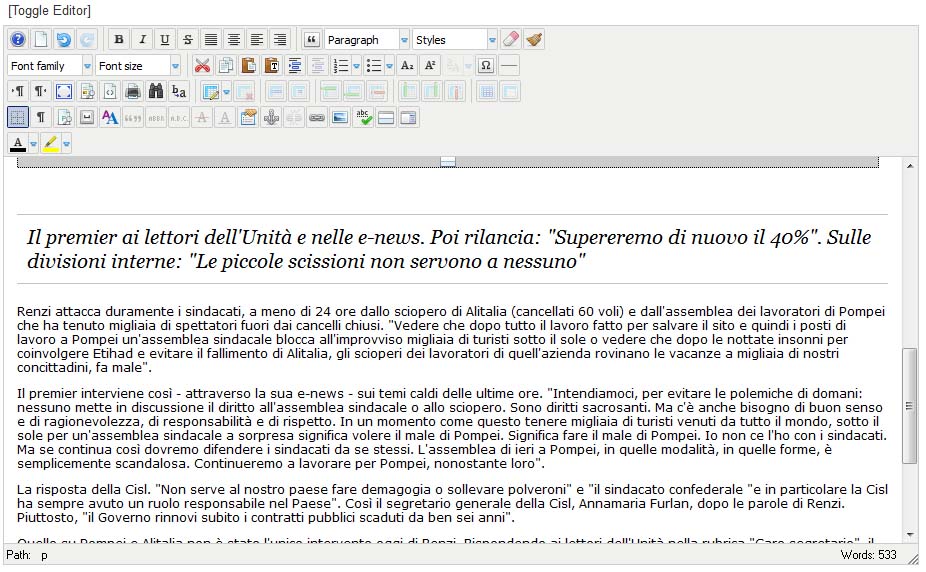
Task: Click the Toggle Editor link
Action: point(49,10)
